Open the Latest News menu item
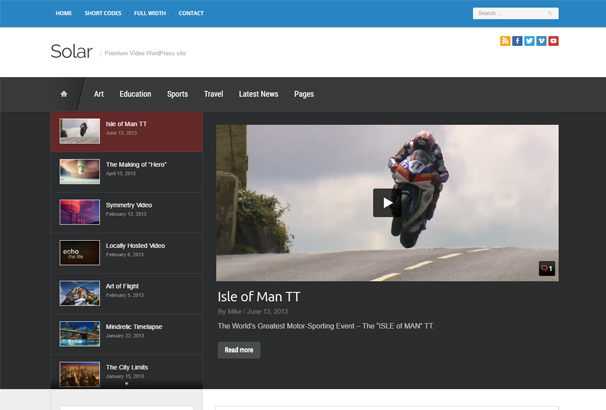The width and height of the screenshot is (606, 410). click(x=258, y=94)
